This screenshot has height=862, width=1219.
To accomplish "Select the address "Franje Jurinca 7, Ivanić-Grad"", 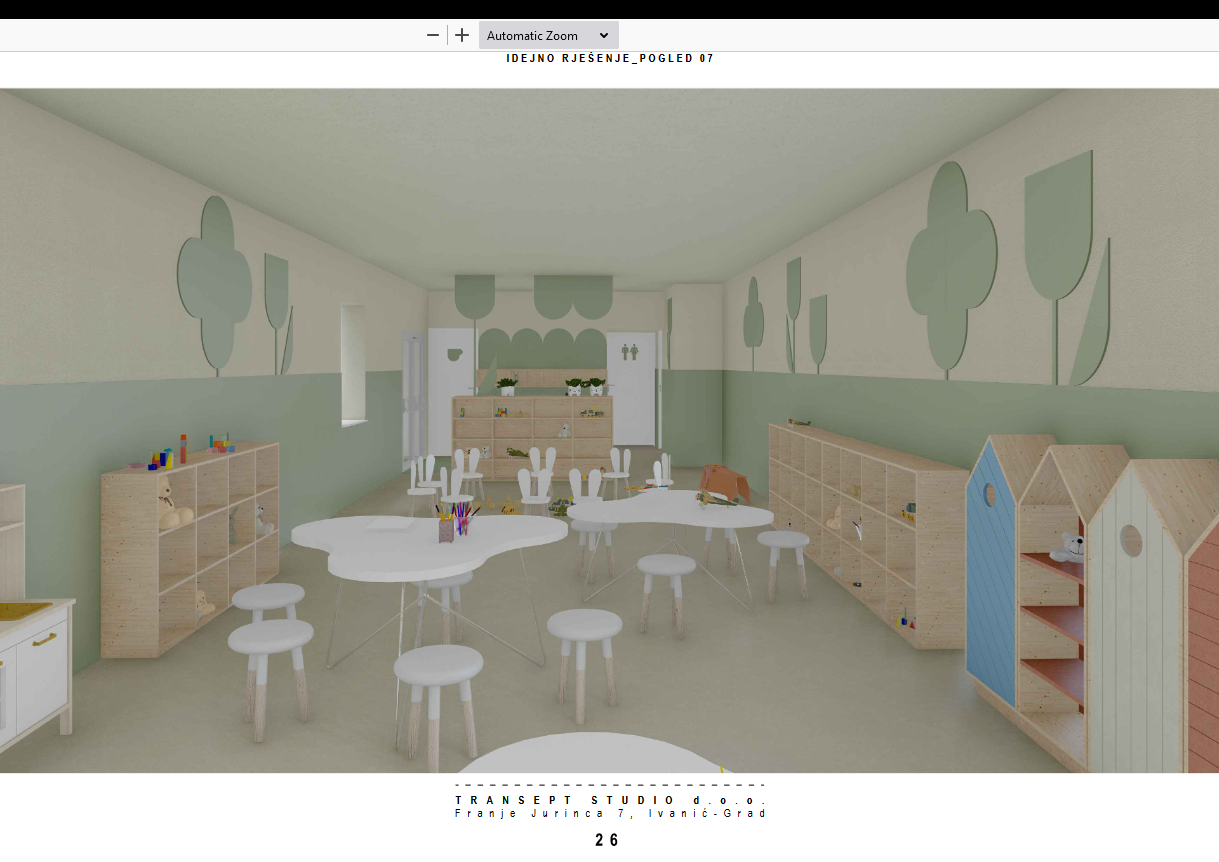I will click(611, 813).
